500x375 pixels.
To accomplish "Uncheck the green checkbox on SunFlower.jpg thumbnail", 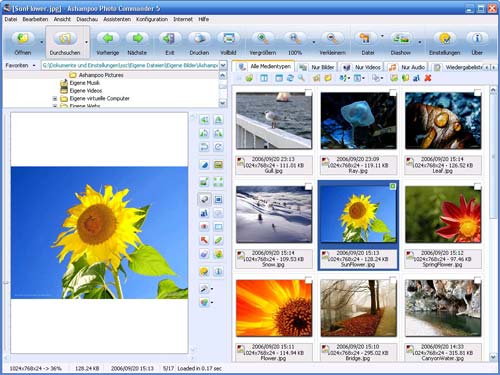I will point(393,186).
